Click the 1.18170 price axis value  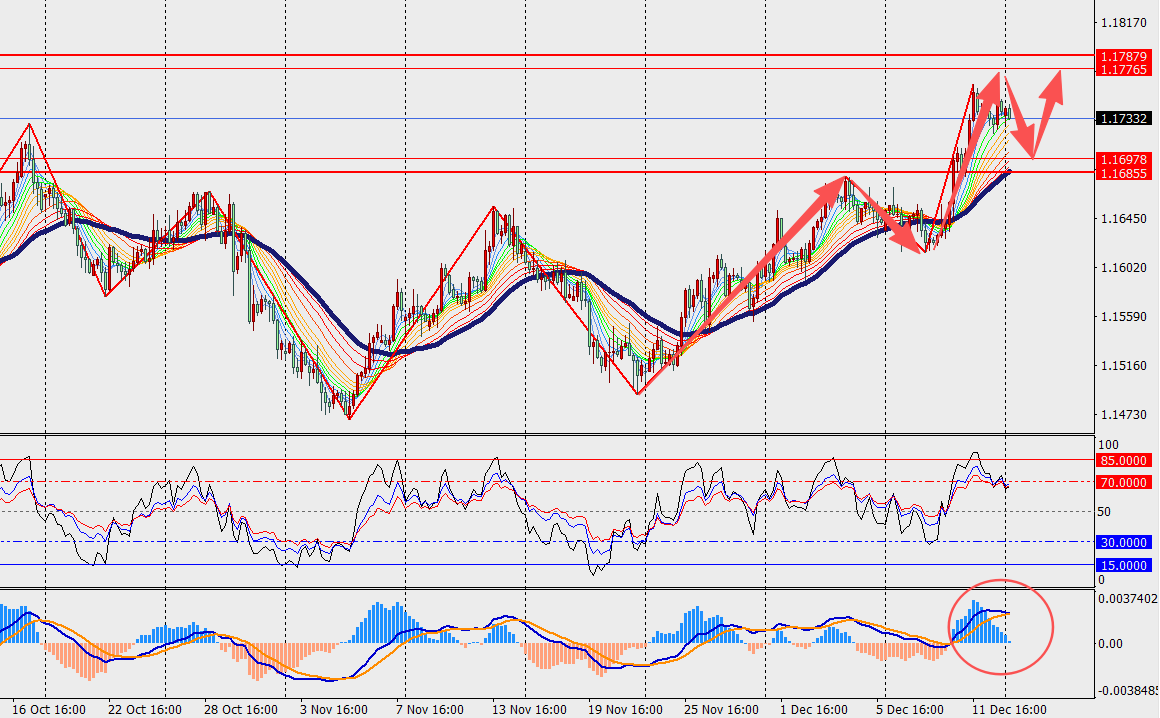coord(1121,22)
